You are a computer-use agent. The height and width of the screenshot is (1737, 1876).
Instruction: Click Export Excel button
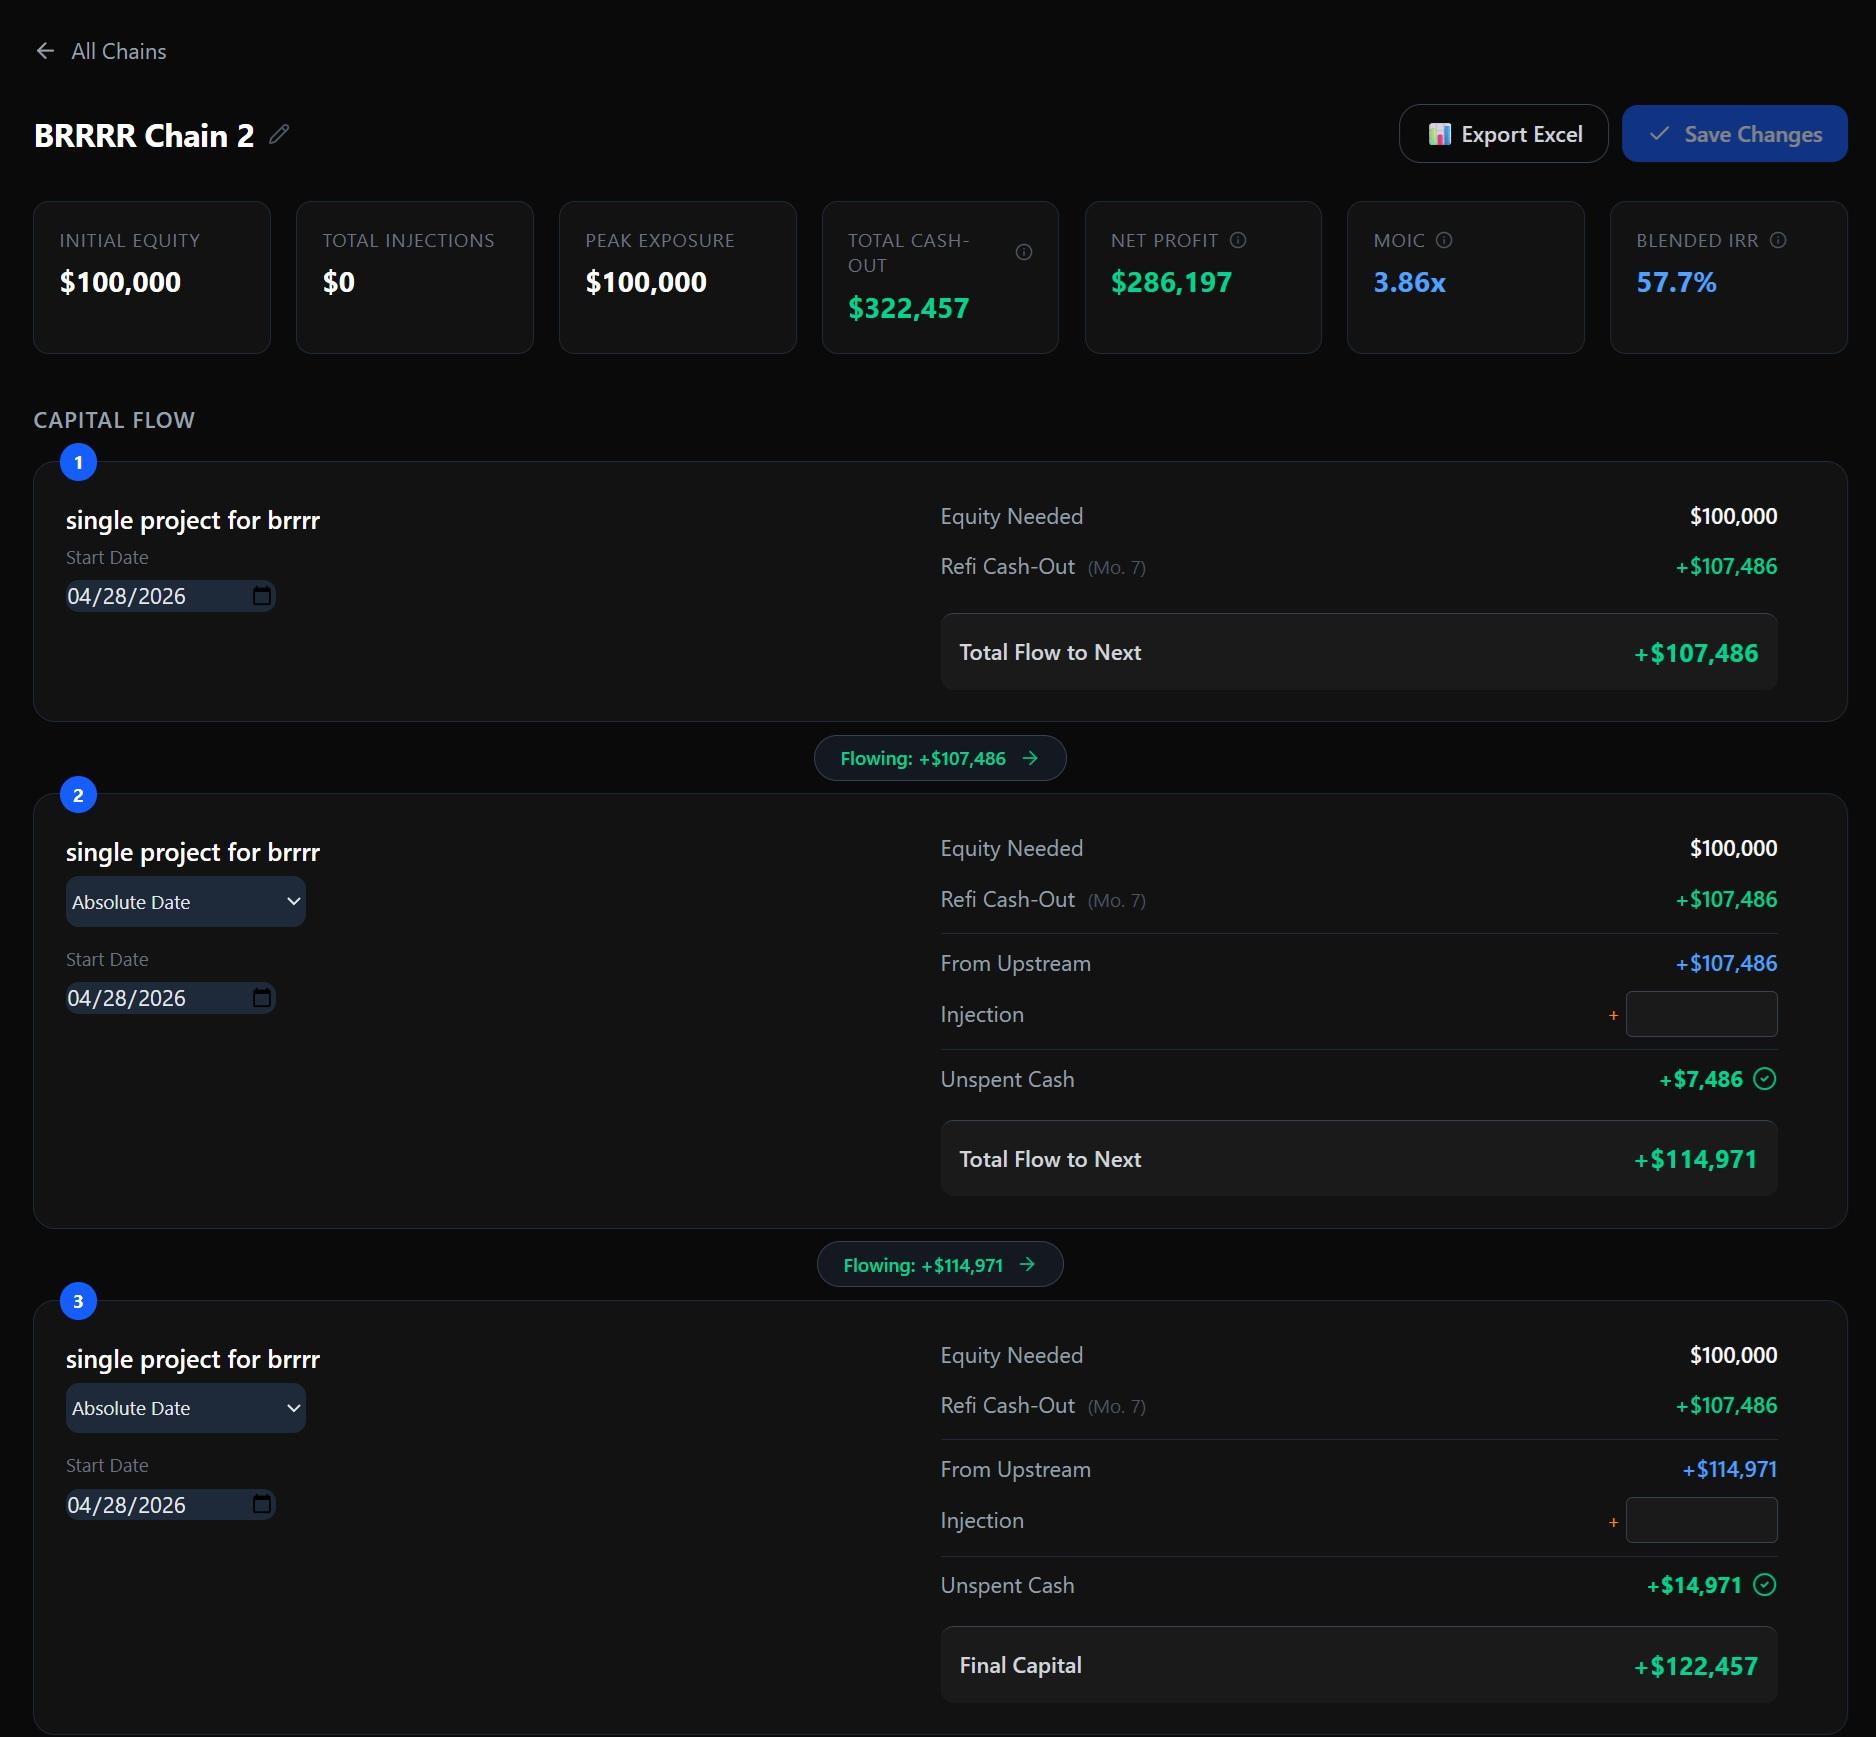tap(1503, 134)
